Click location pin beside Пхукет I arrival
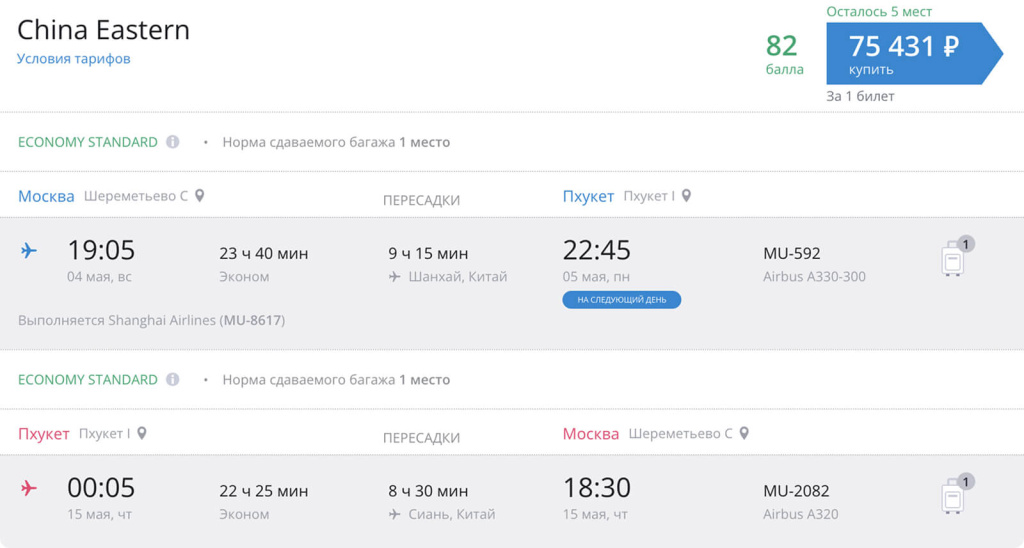Screen dimensions: 1024x548 tap(686, 195)
